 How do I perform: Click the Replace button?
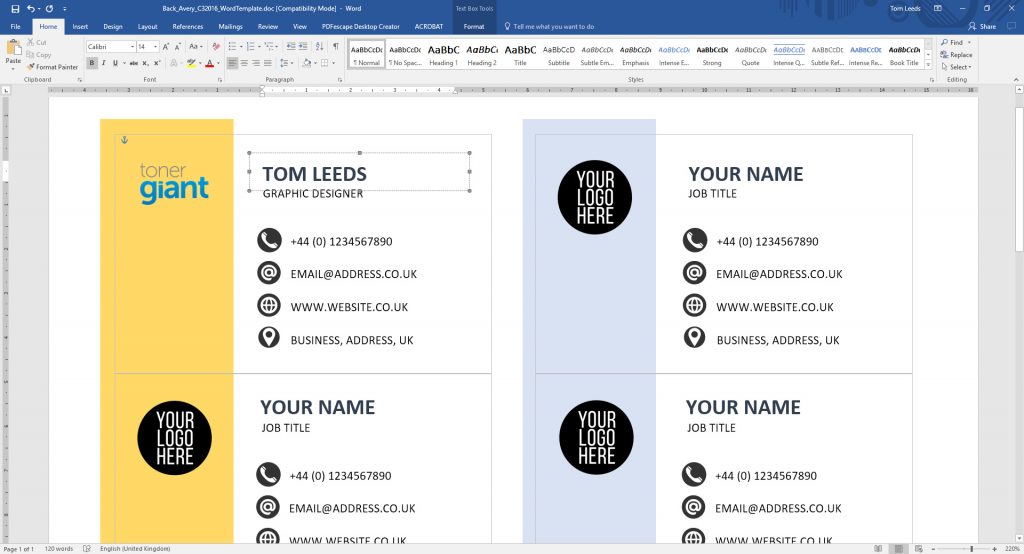point(957,55)
